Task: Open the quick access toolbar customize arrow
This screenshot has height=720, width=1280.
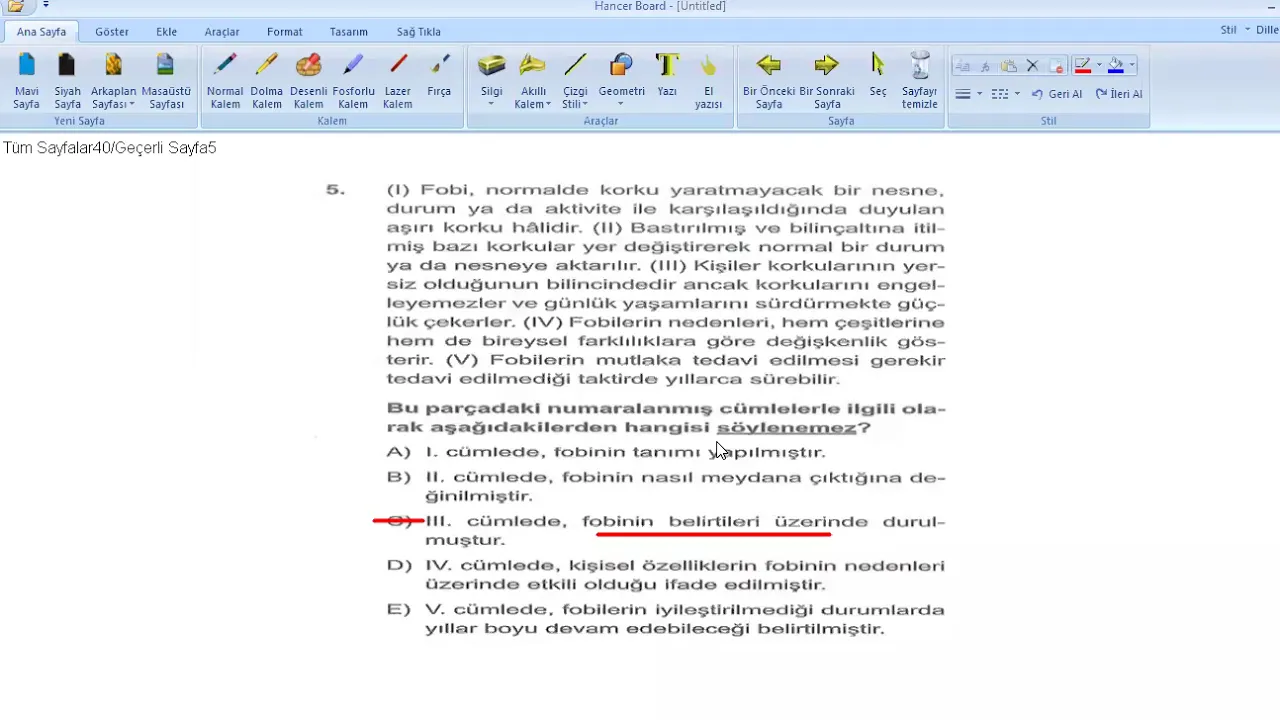Action: [x=45, y=6]
